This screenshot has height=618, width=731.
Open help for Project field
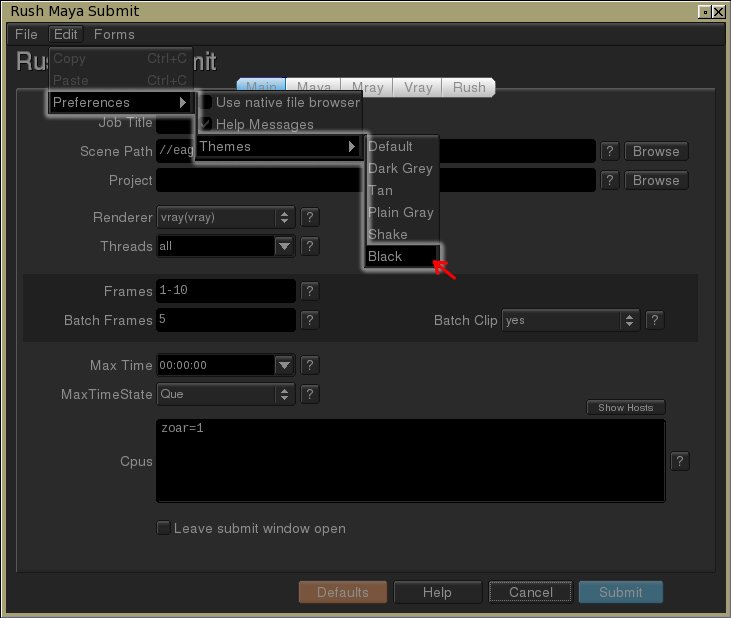[x=609, y=180]
